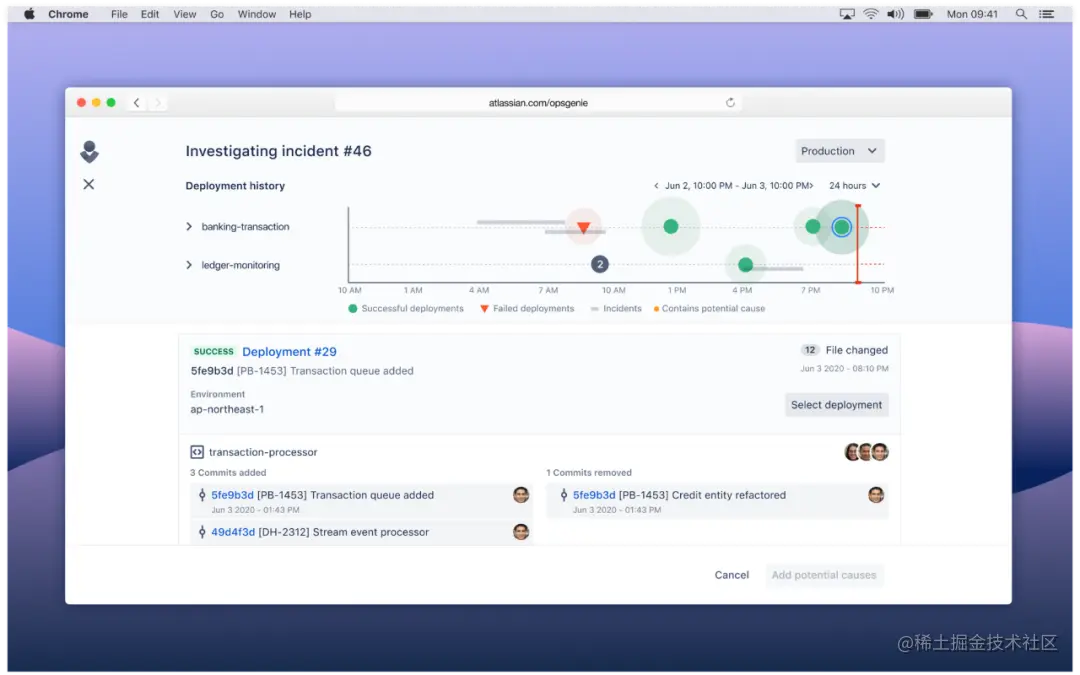
Task: Open the Edit menu
Action: [x=149, y=14]
